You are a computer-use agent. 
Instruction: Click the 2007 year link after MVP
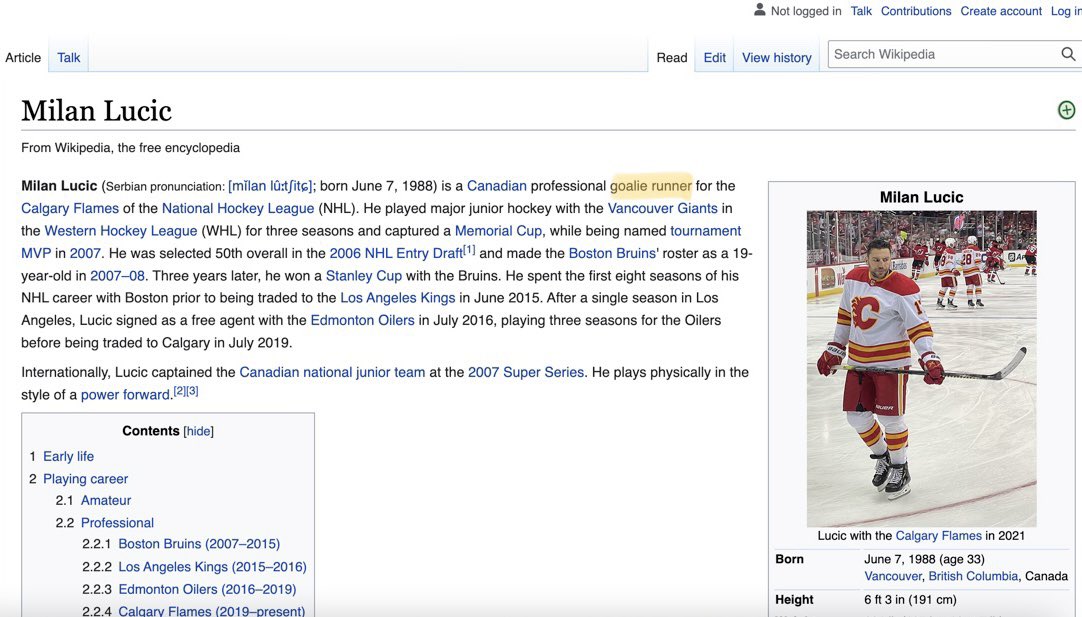click(85, 253)
